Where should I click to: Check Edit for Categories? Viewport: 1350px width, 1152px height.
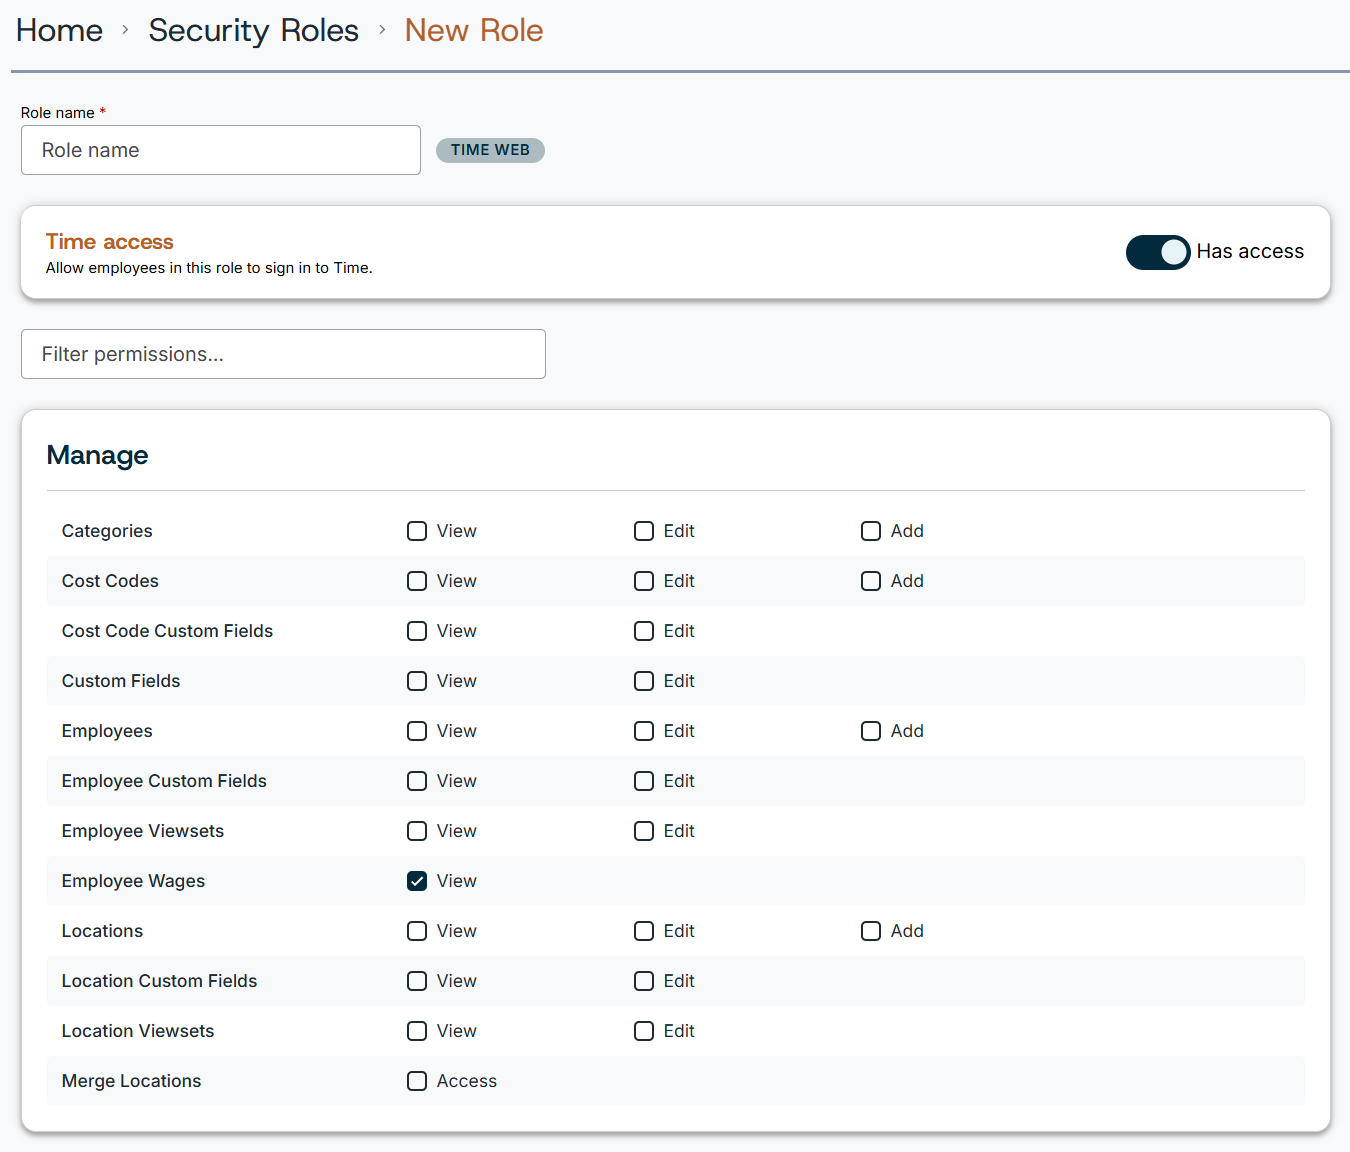(x=644, y=531)
